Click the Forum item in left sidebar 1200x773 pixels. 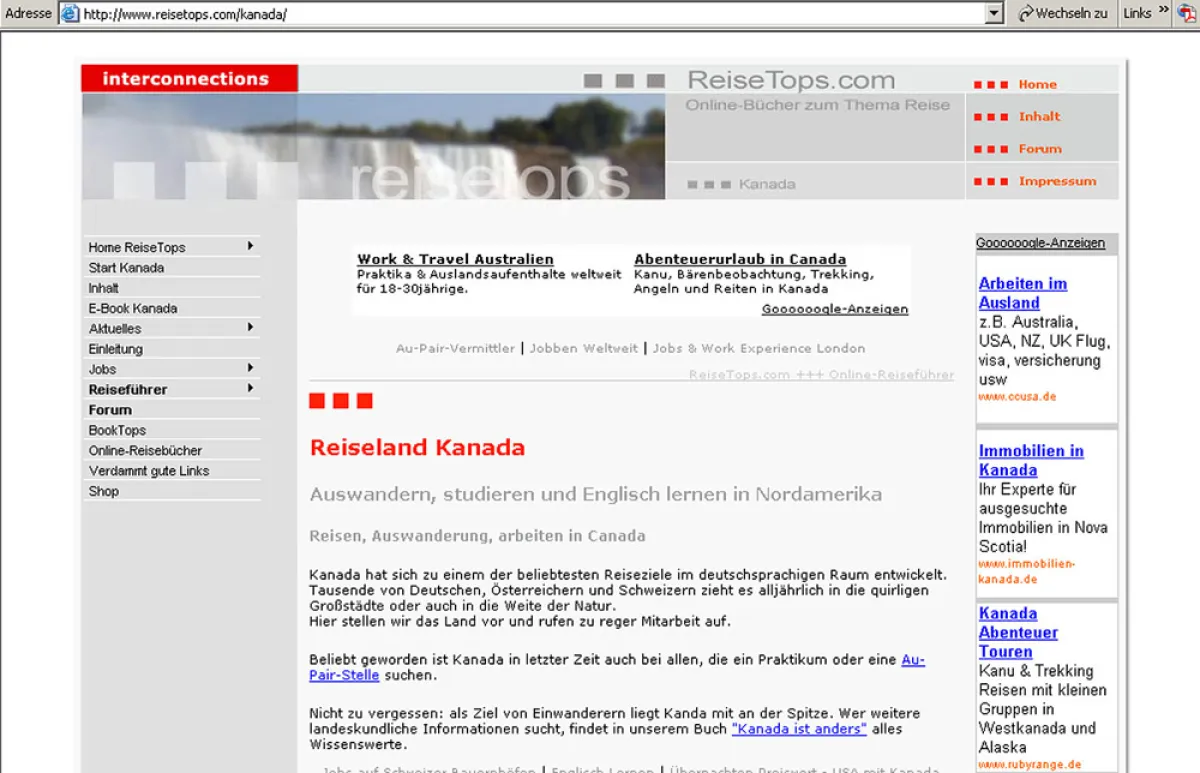pos(110,410)
